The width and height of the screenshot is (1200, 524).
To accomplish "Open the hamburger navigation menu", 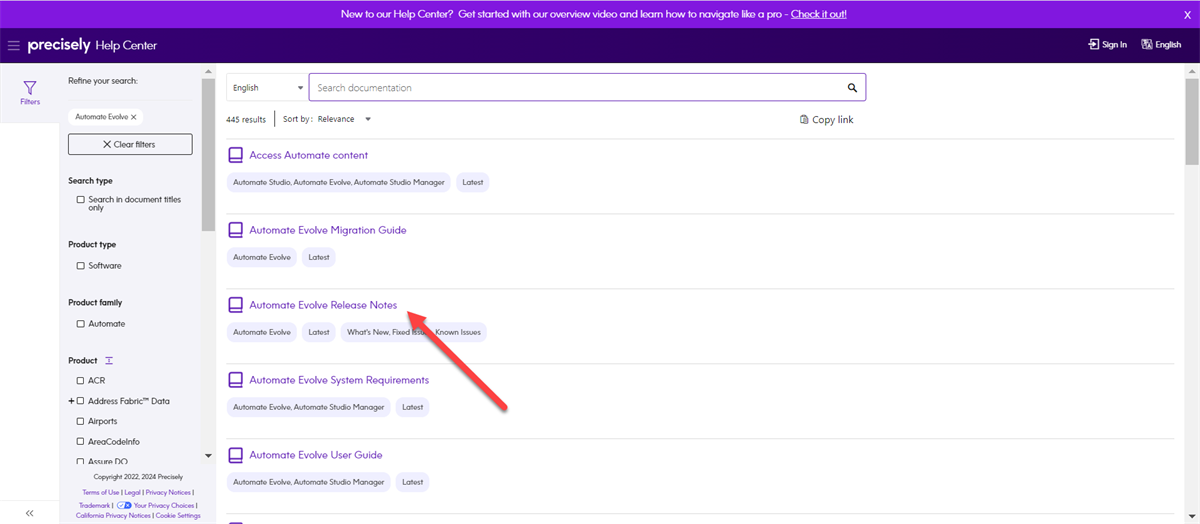I will [x=13, y=46].
